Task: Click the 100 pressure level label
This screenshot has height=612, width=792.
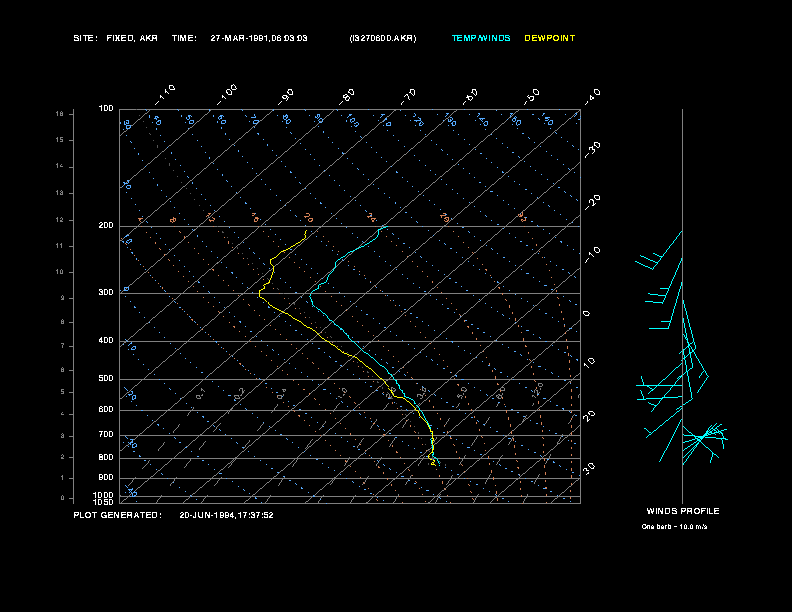Action: [106, 109]
